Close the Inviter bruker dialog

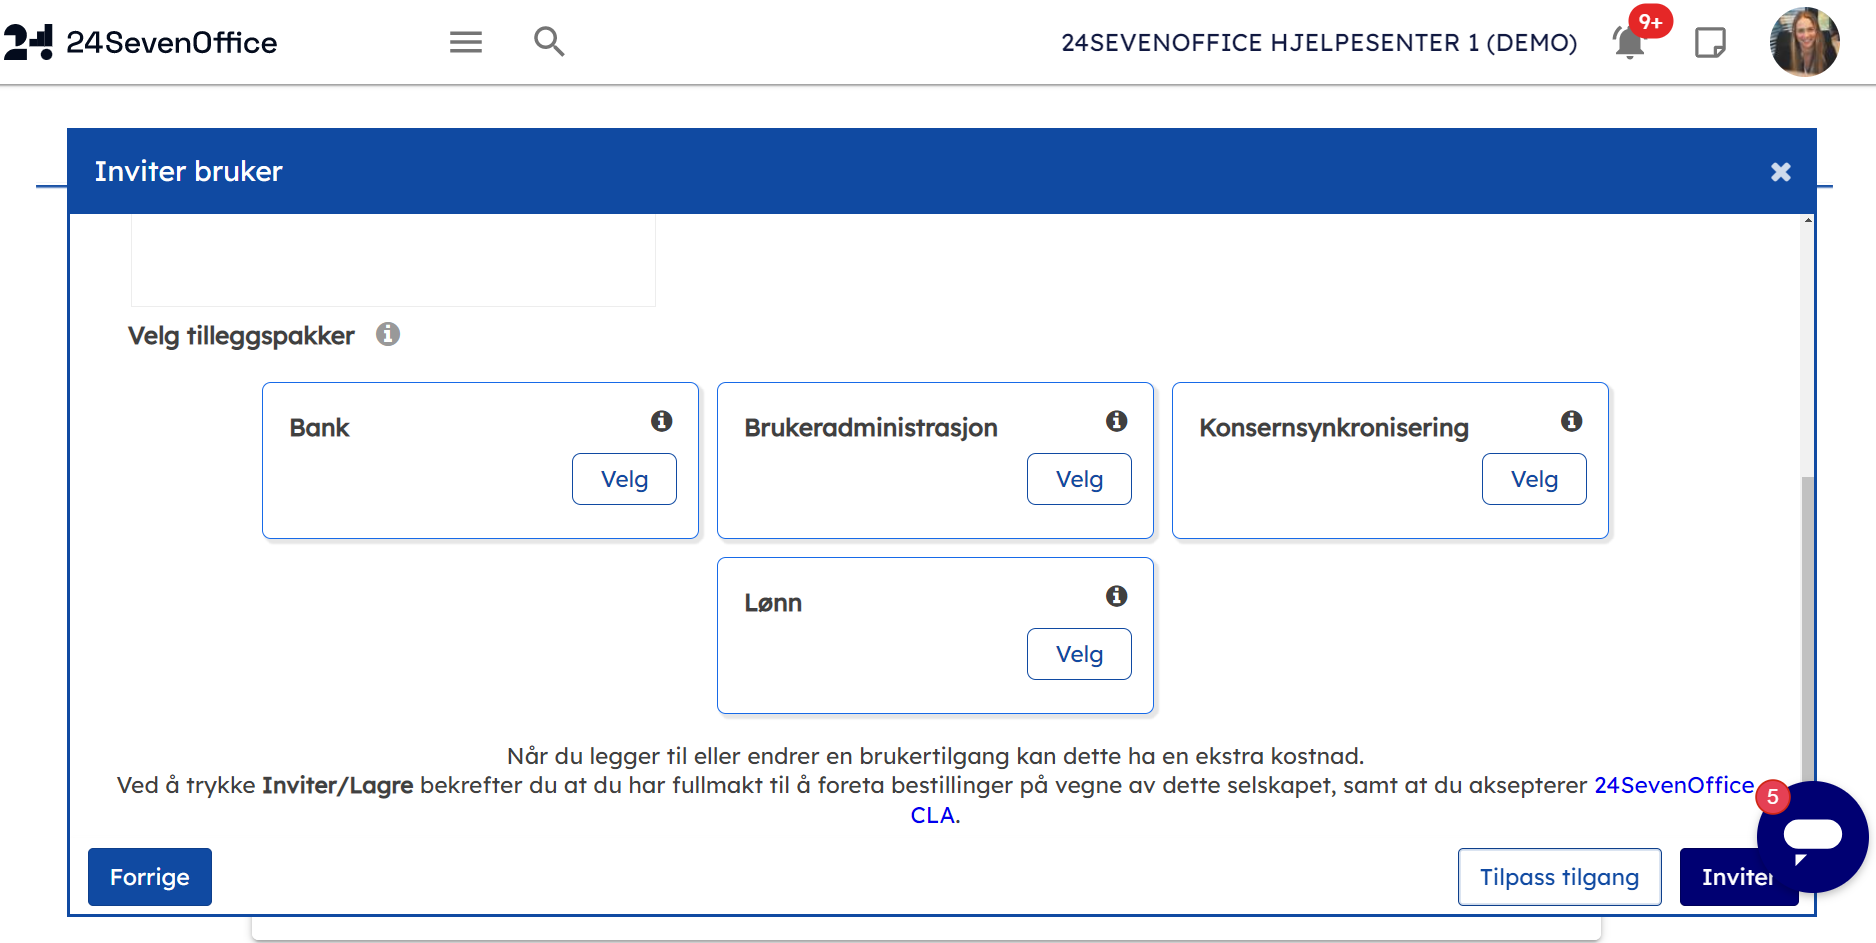(1780, 172)
